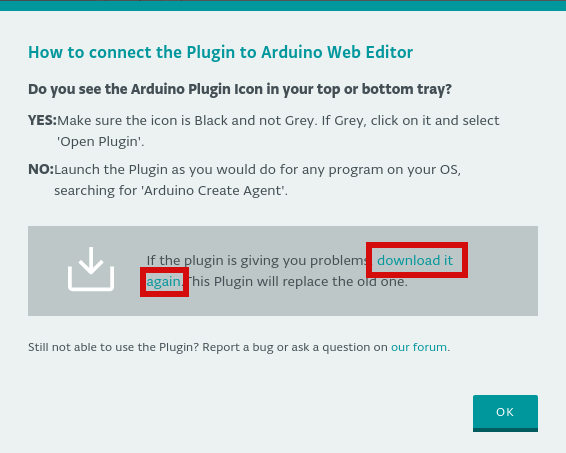Follow the 'again' link text
The image size is (566, 453).
(x=164, y=282)
